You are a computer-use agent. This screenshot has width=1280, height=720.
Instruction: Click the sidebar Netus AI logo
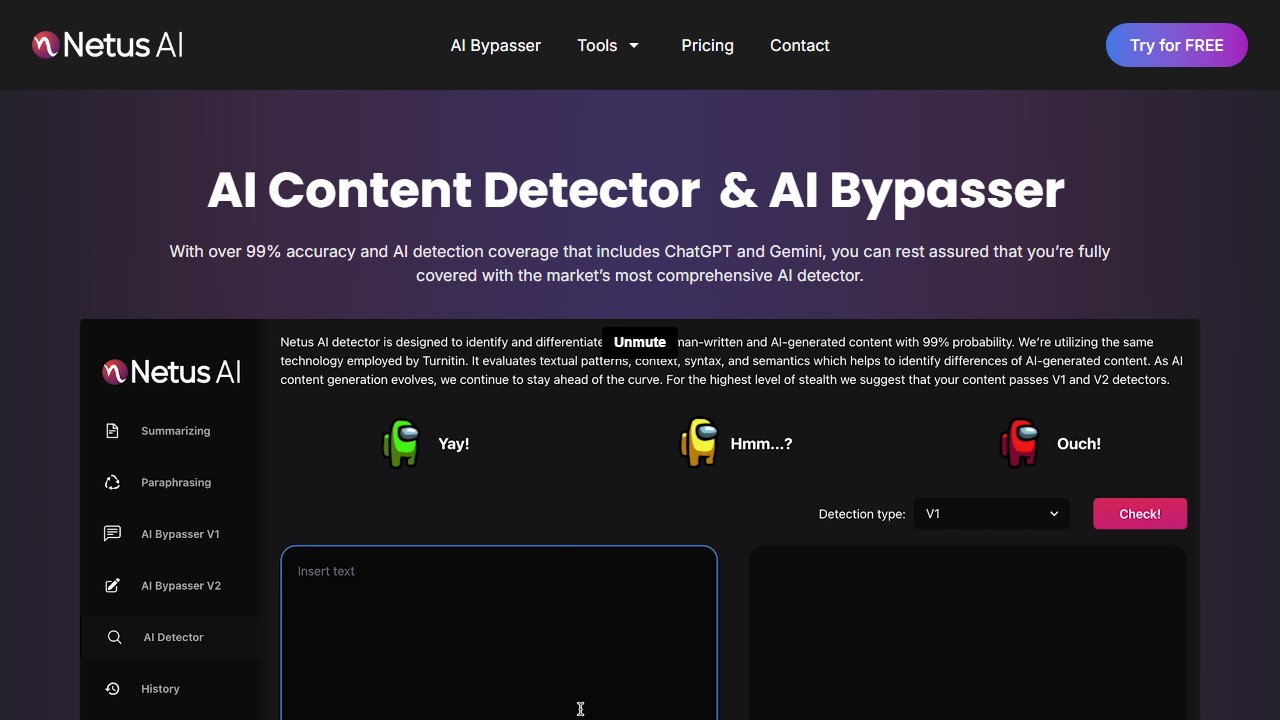click(171, 372)
